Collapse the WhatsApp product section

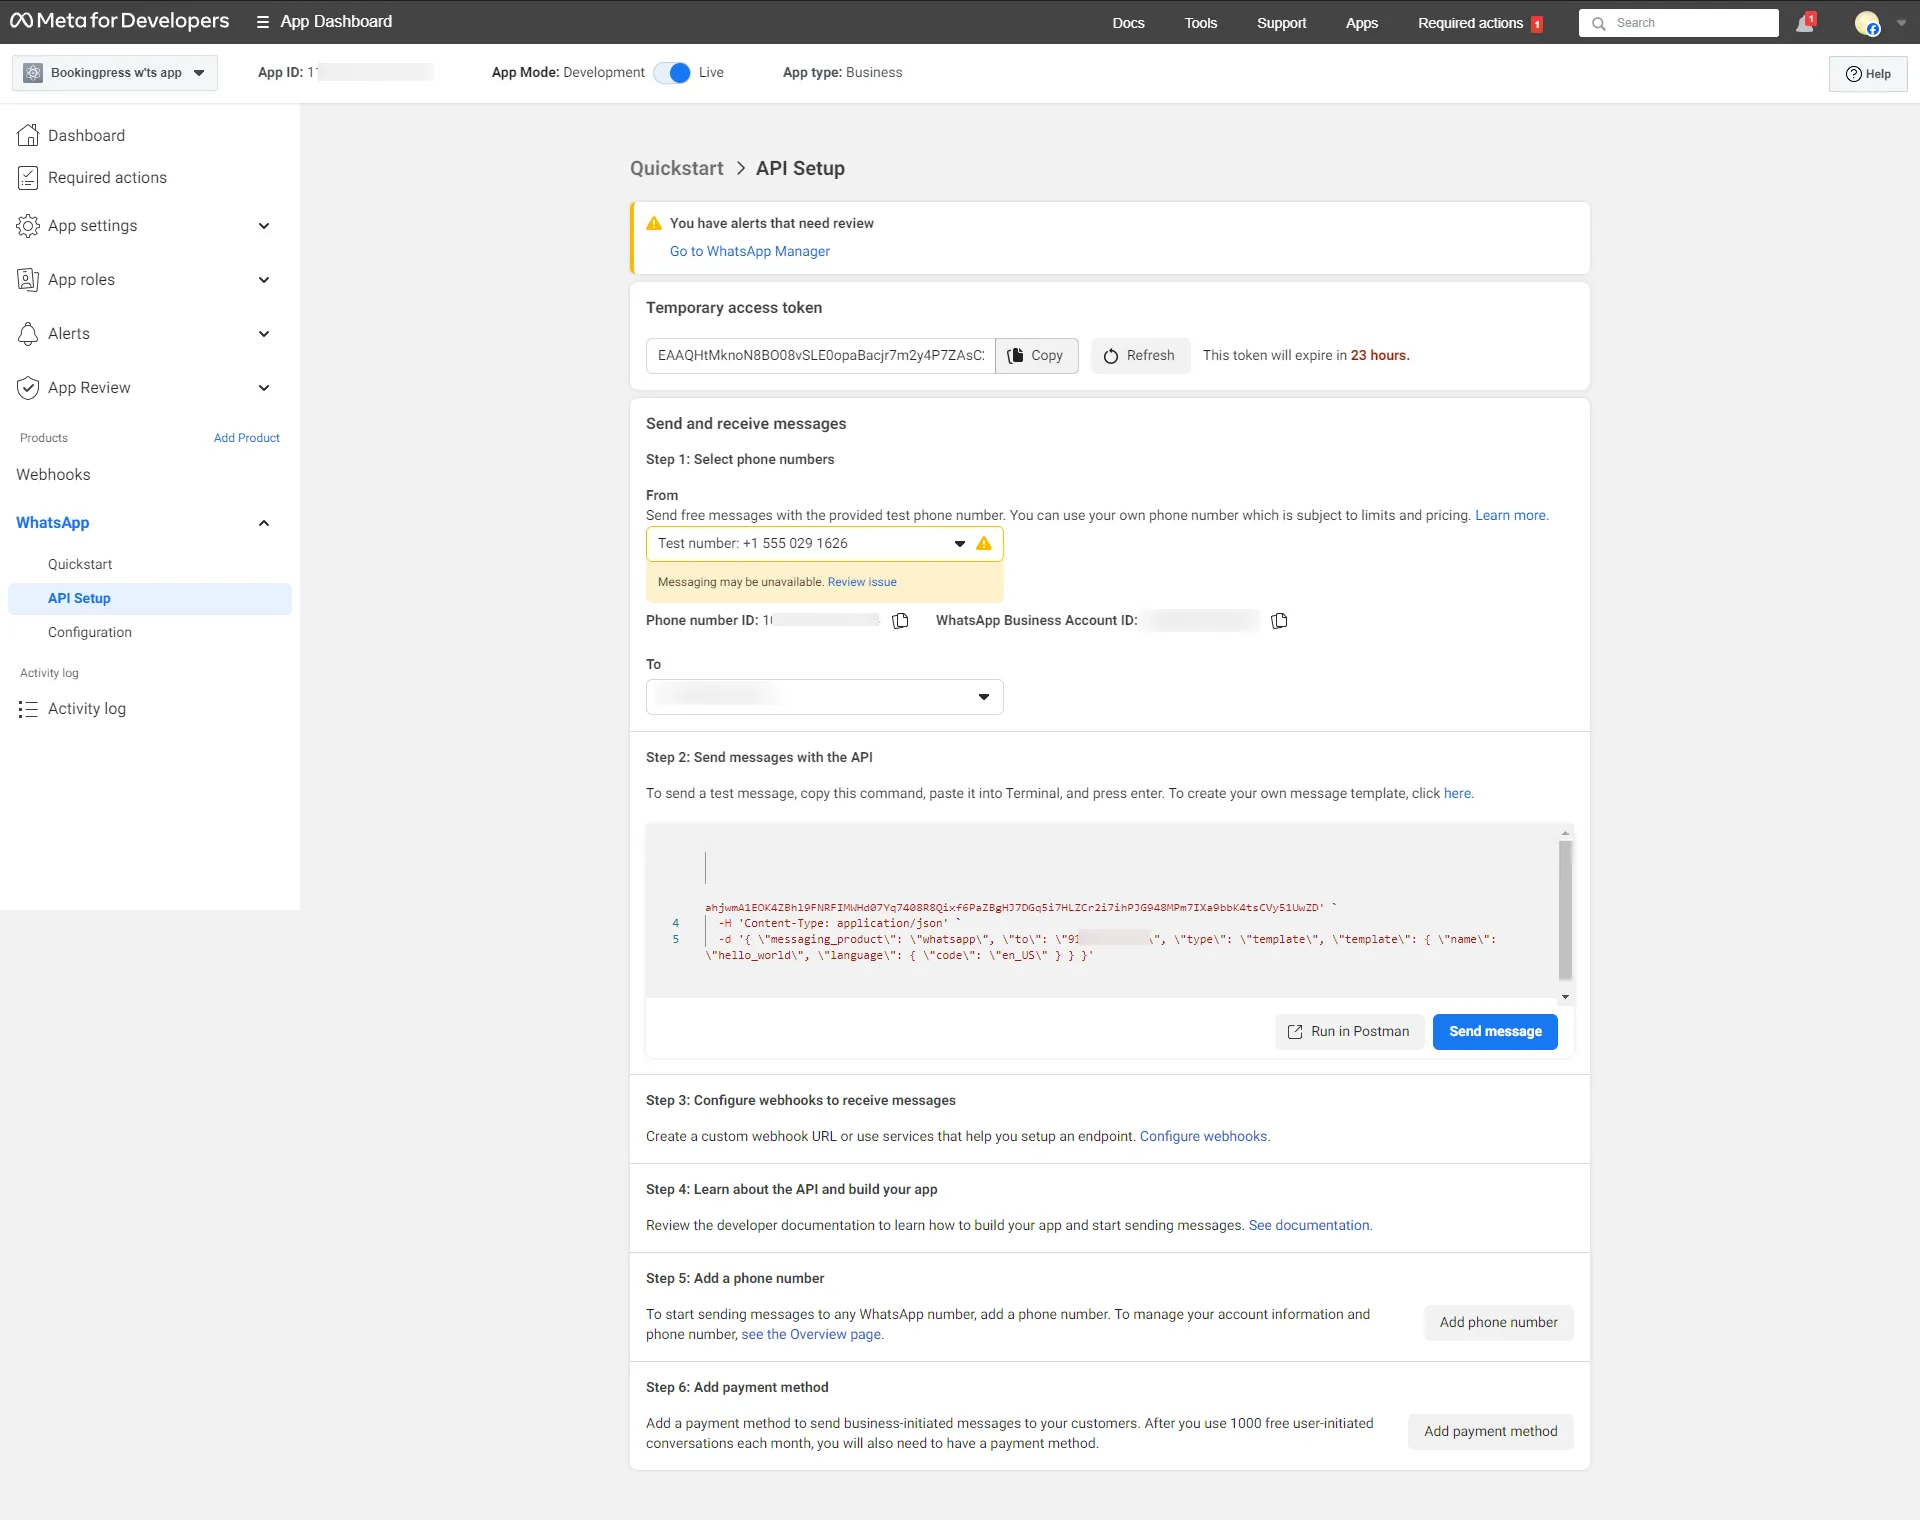click(x=264, y=523)
